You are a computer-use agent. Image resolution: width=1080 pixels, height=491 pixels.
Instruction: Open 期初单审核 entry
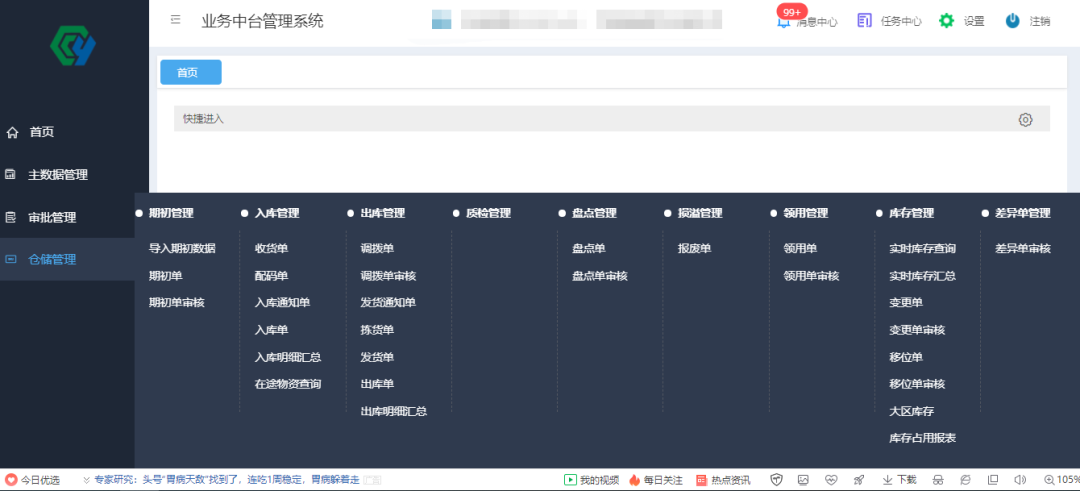177,302
